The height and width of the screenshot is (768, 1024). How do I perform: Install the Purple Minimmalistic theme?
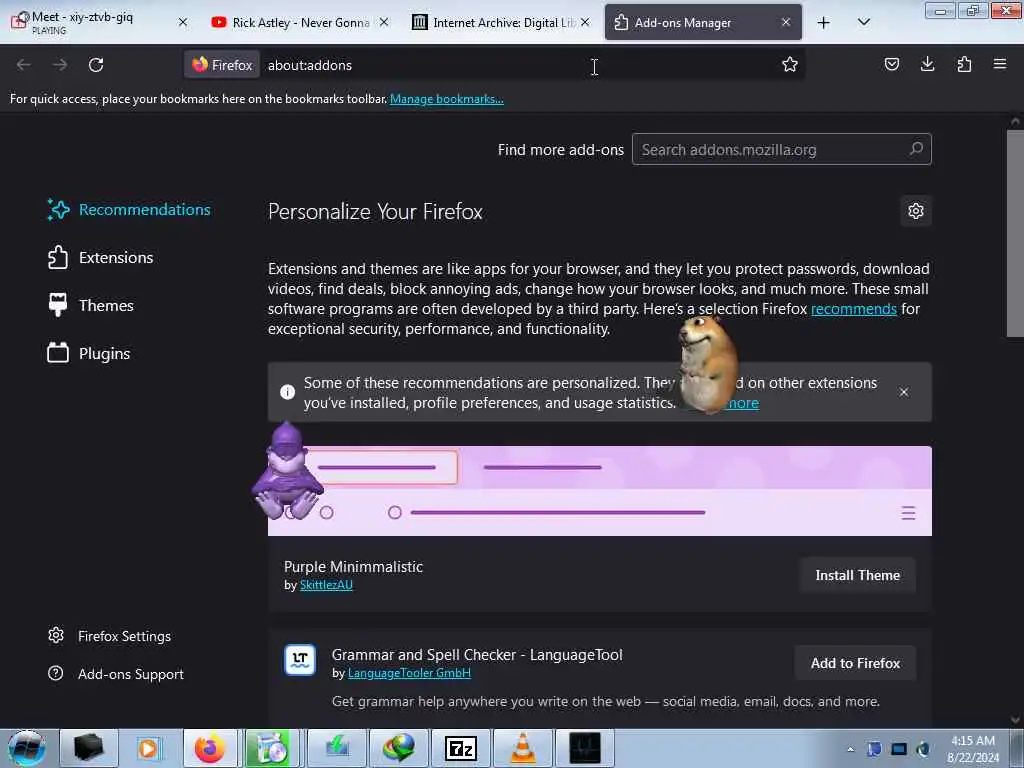pyautogui.click(x=857, y=575)
